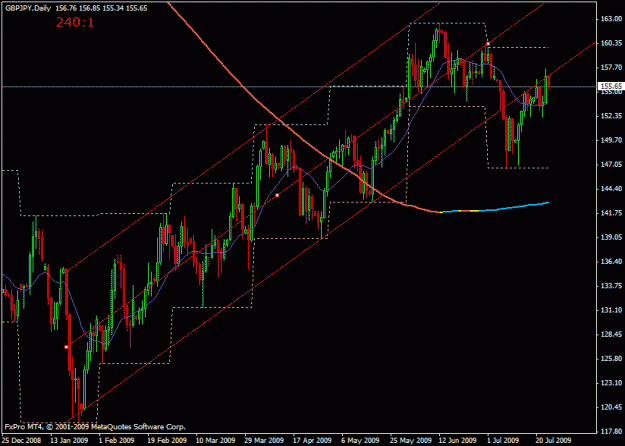625x446 pixels.
Task: Click the 1 Jul 2009 date label
Action: click(x=505, y=440)
